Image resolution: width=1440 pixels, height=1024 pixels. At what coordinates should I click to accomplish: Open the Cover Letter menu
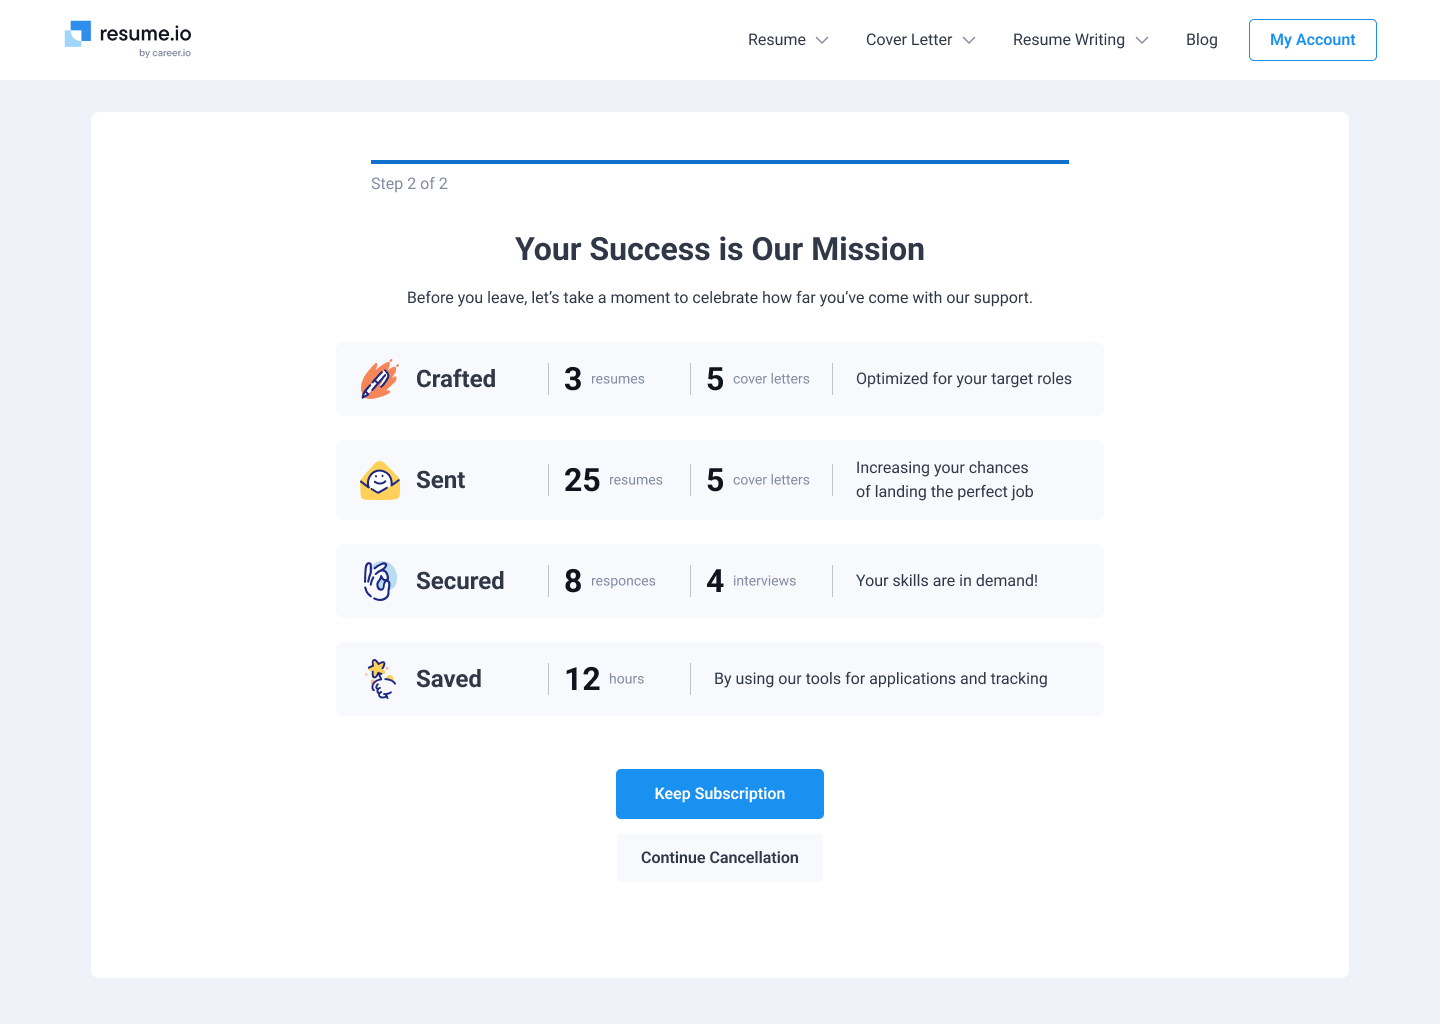[x=920, y=40]
